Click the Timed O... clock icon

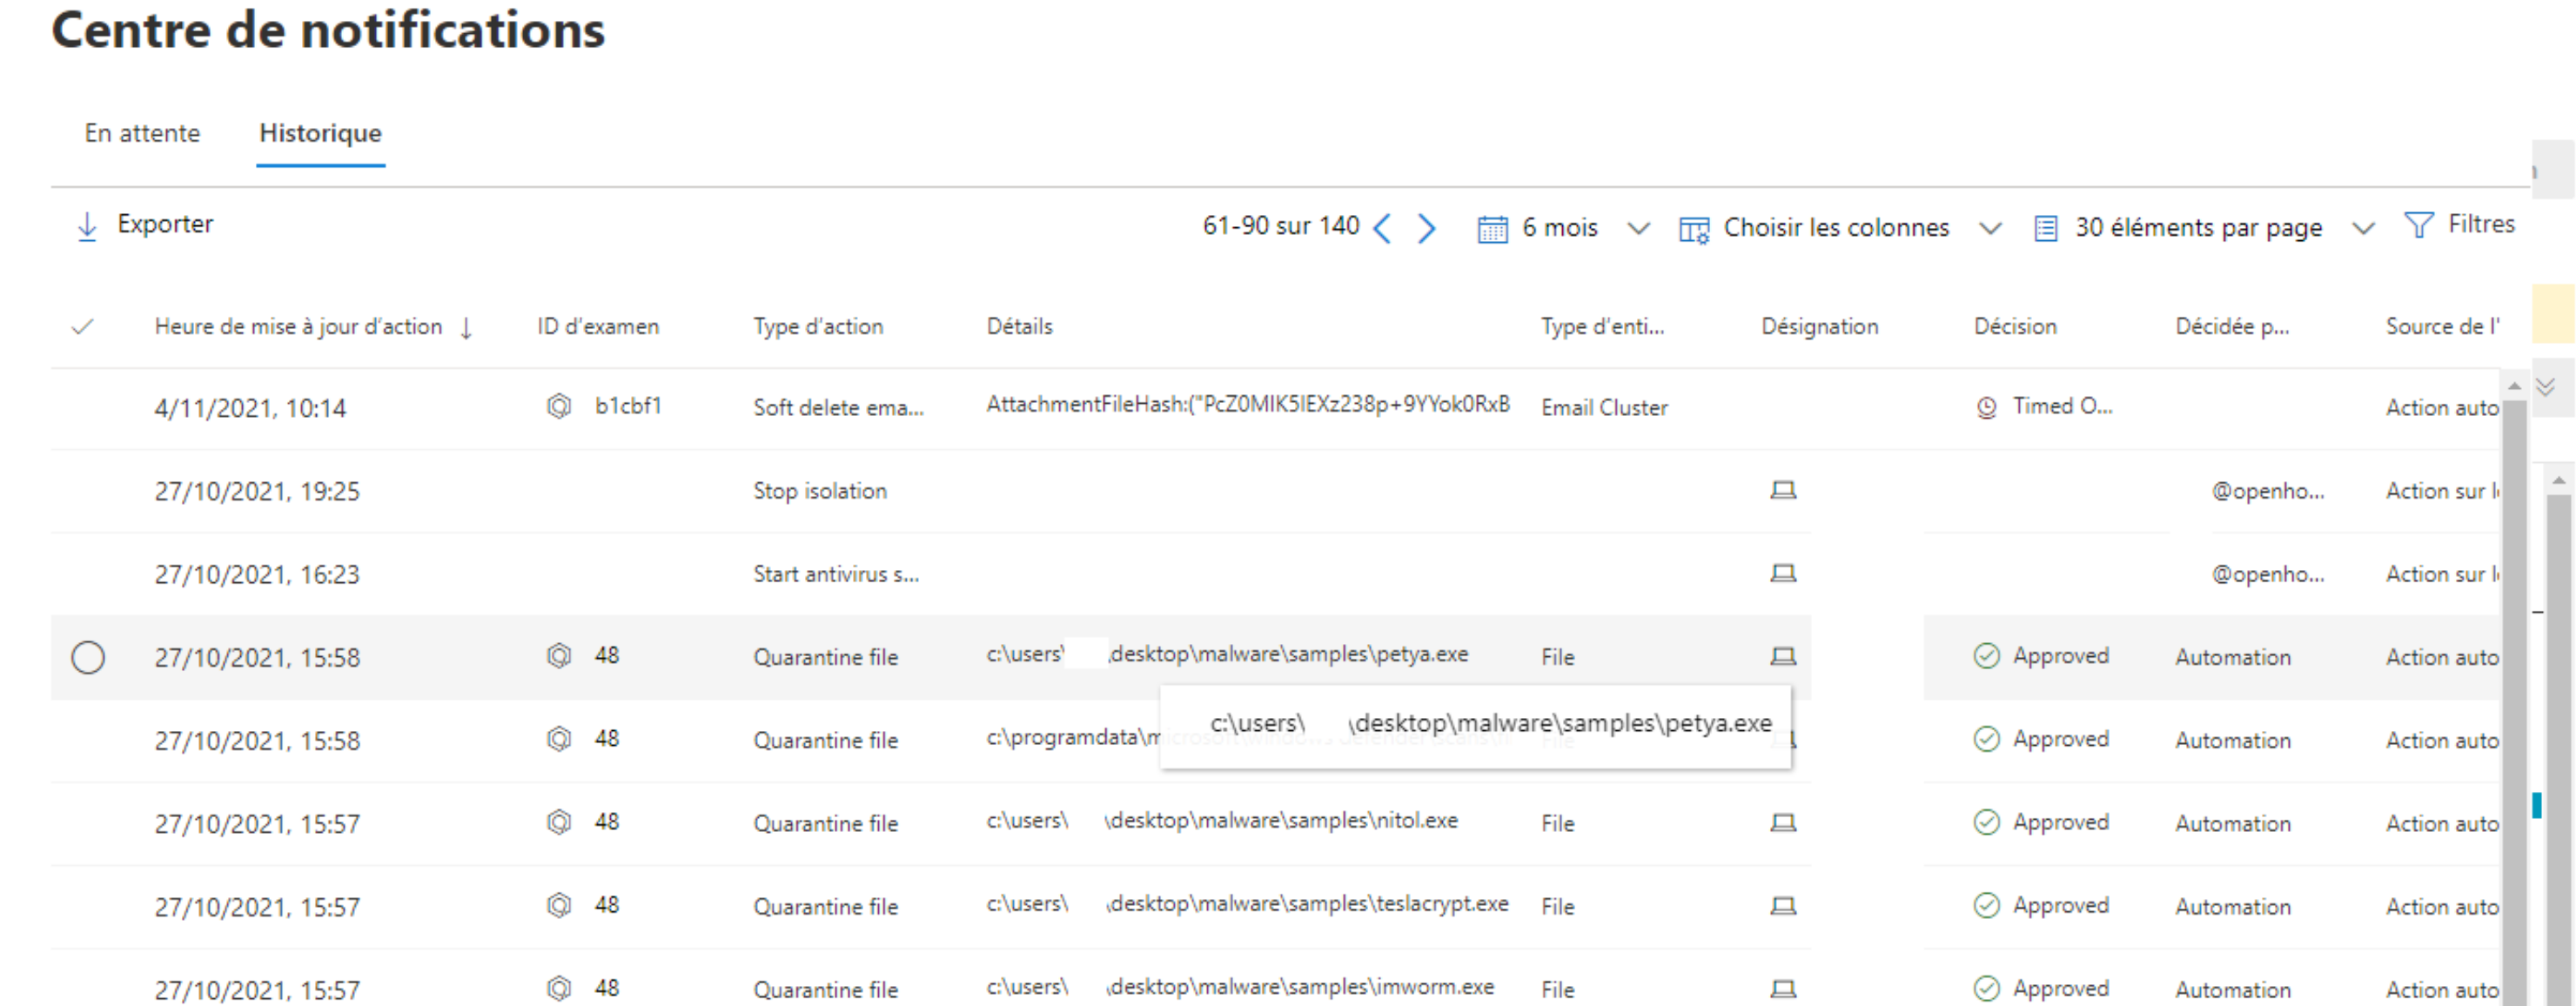pos(1987,407)
